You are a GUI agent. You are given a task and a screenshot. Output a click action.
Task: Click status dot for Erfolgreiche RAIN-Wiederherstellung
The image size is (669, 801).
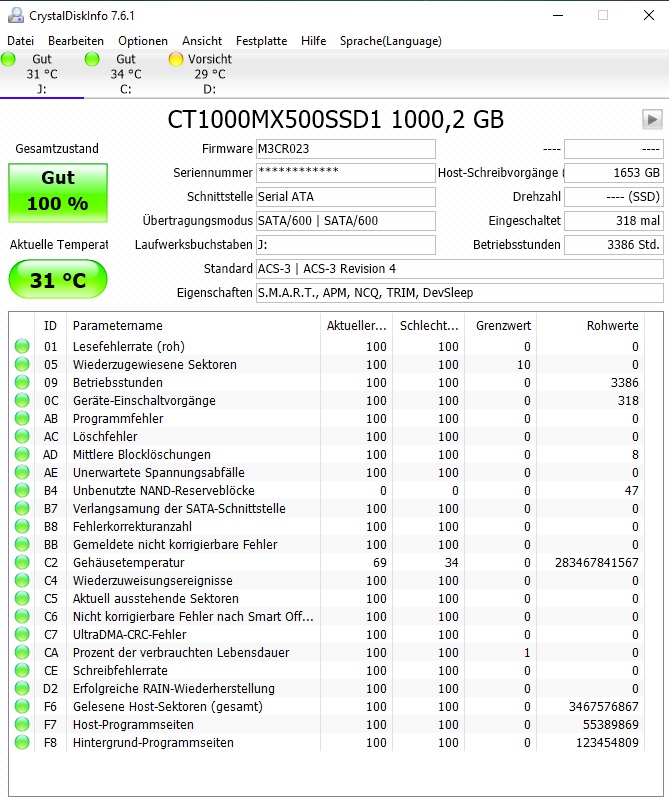tap(22, 688)
